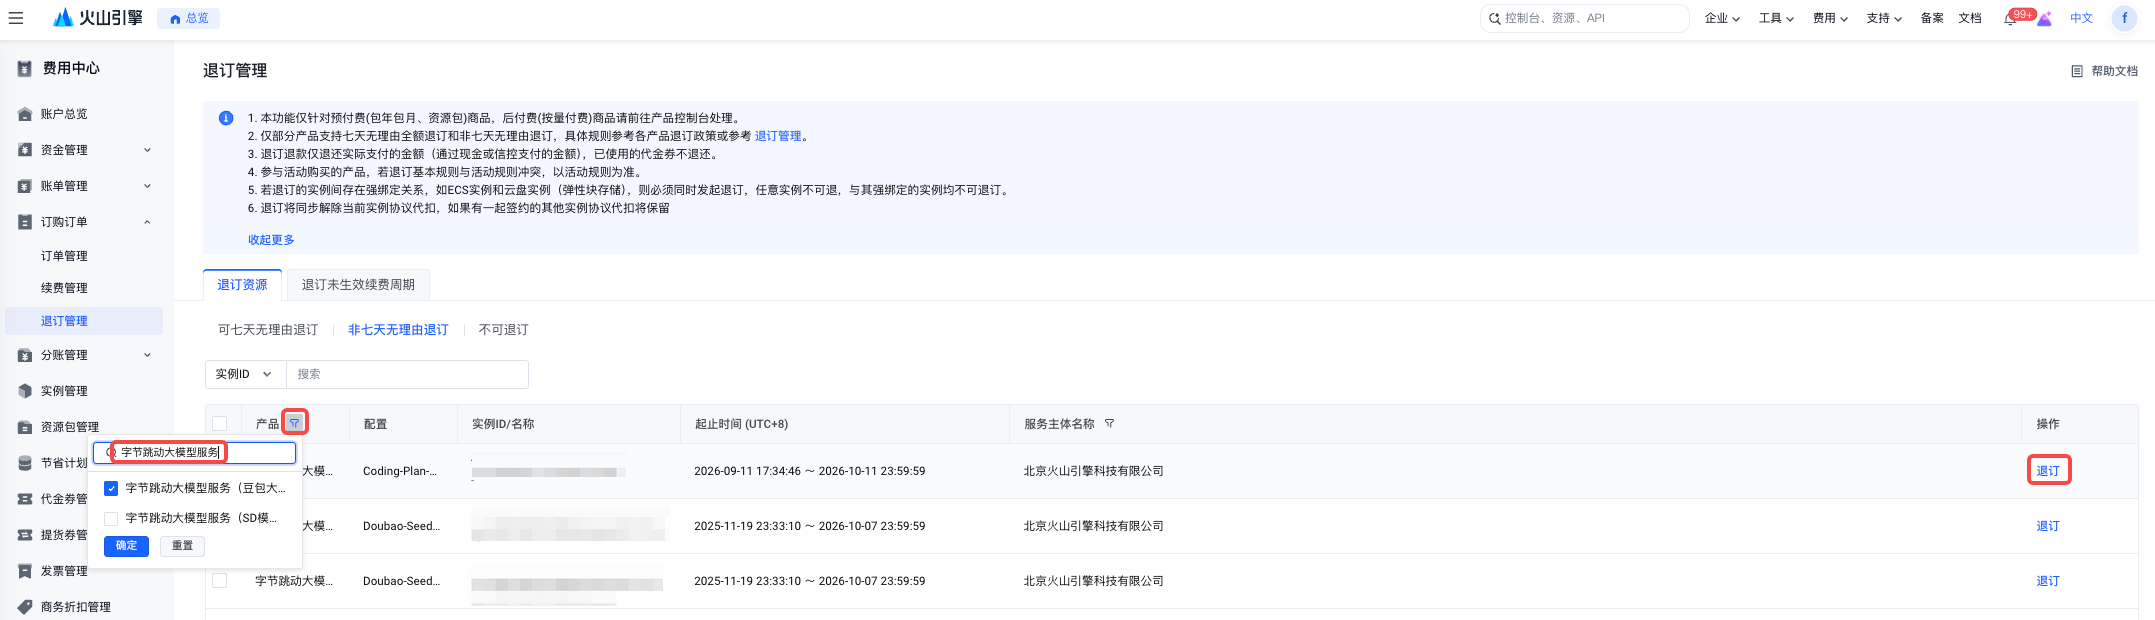2155x620 pixels.
Task: Open the 费用 top menu dropdown
Action: (1830, 18)
